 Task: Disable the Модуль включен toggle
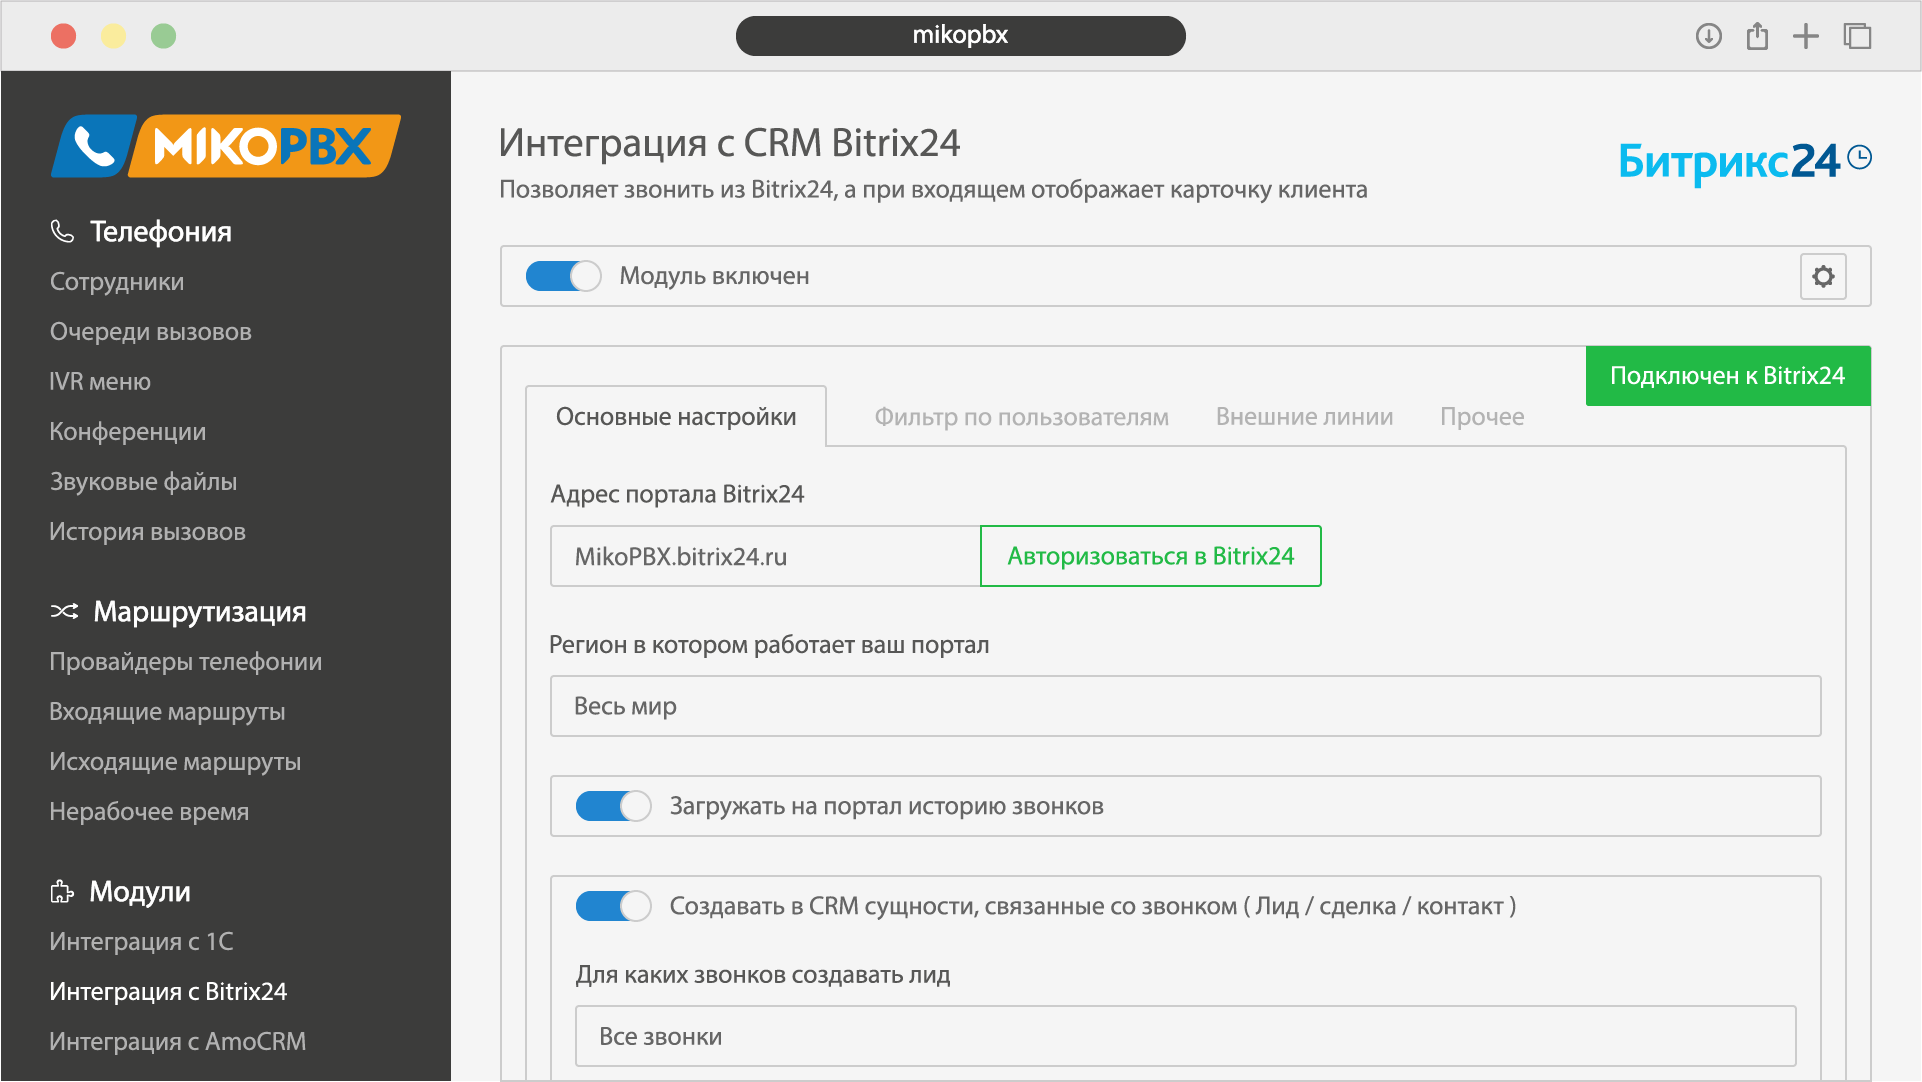(563, 276)
